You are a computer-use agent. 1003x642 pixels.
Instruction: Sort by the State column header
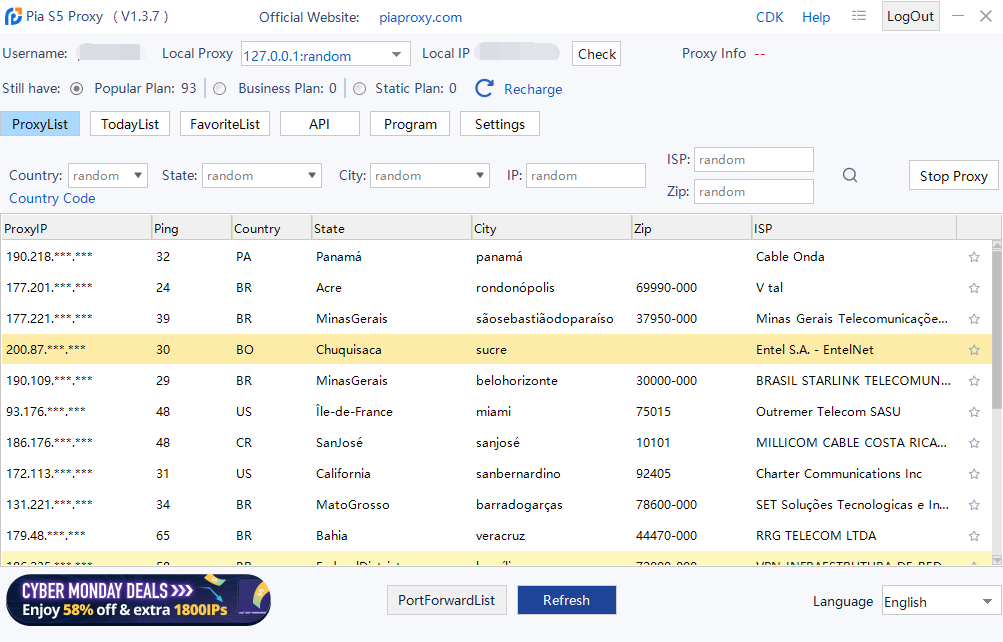(391, 228)
